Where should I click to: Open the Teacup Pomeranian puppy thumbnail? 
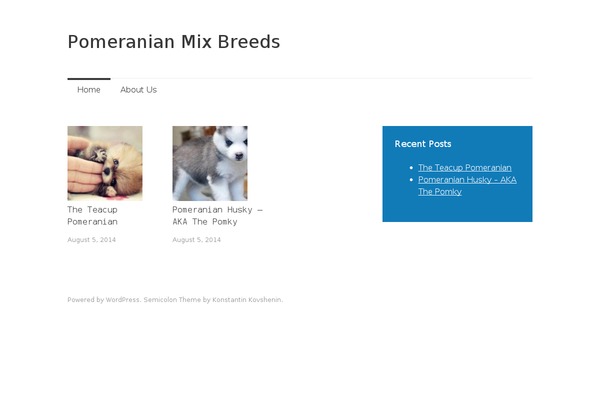[105, 163]
